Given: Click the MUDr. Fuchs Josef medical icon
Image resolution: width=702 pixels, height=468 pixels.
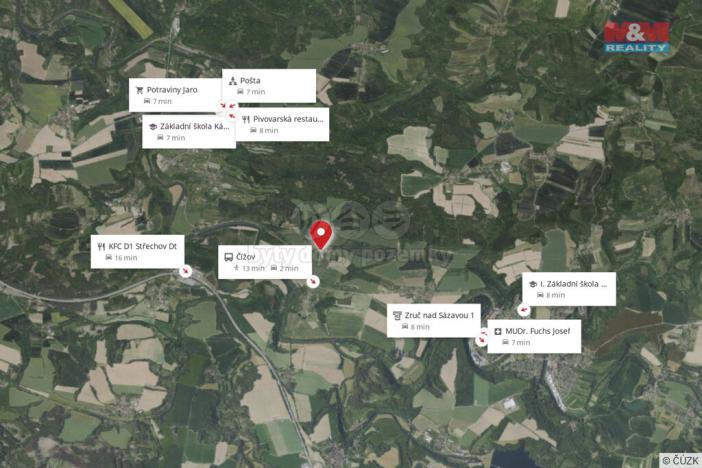Looking at the screenshot, I should click(498, 331).
